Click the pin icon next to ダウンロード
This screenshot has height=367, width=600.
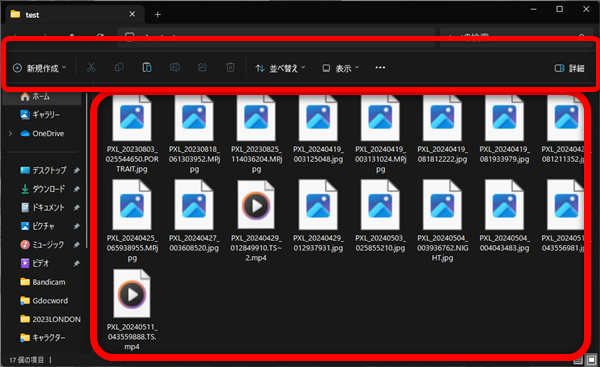(x=77, y=189)
